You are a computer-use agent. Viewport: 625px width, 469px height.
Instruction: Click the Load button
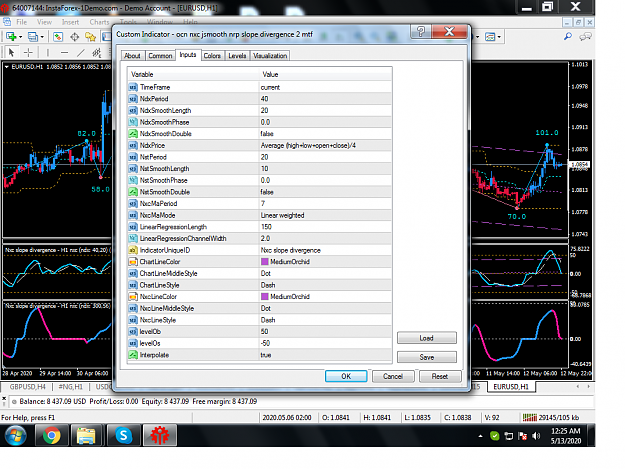tap(426, 338)
